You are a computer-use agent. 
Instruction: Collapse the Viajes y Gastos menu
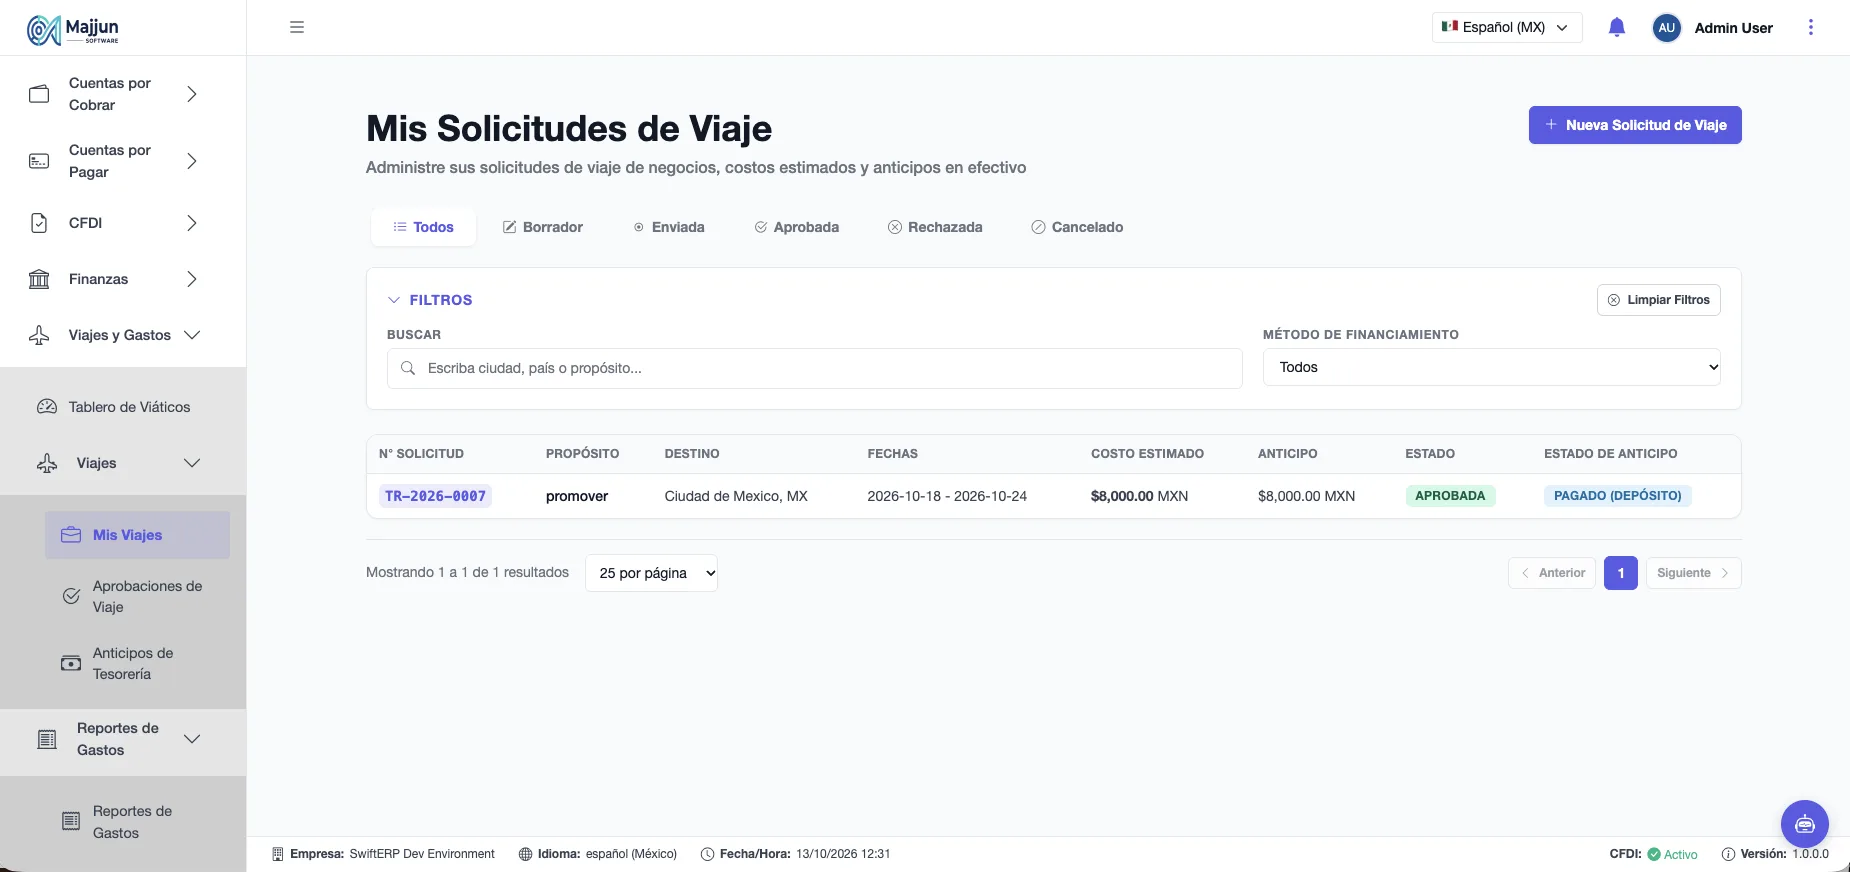(192, 335)
